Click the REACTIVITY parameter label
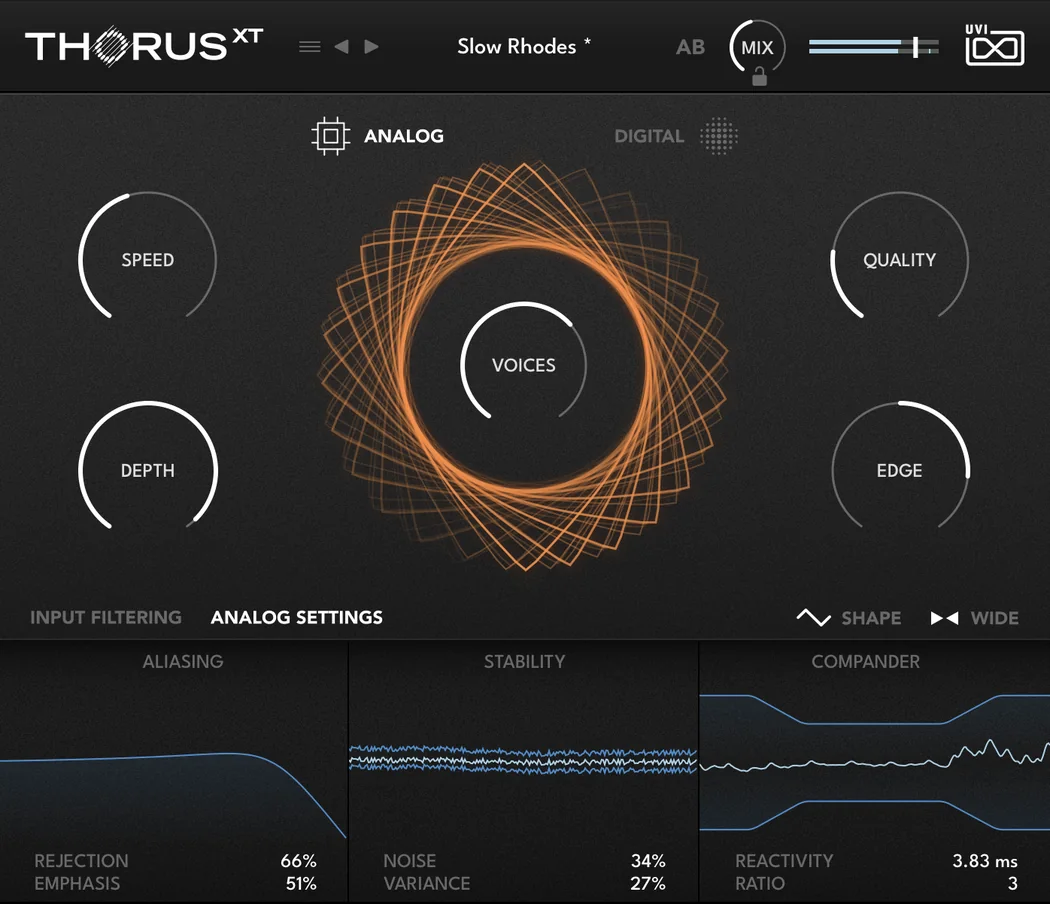Screen dimensions: 1050x904 click(x=784, y=860)
